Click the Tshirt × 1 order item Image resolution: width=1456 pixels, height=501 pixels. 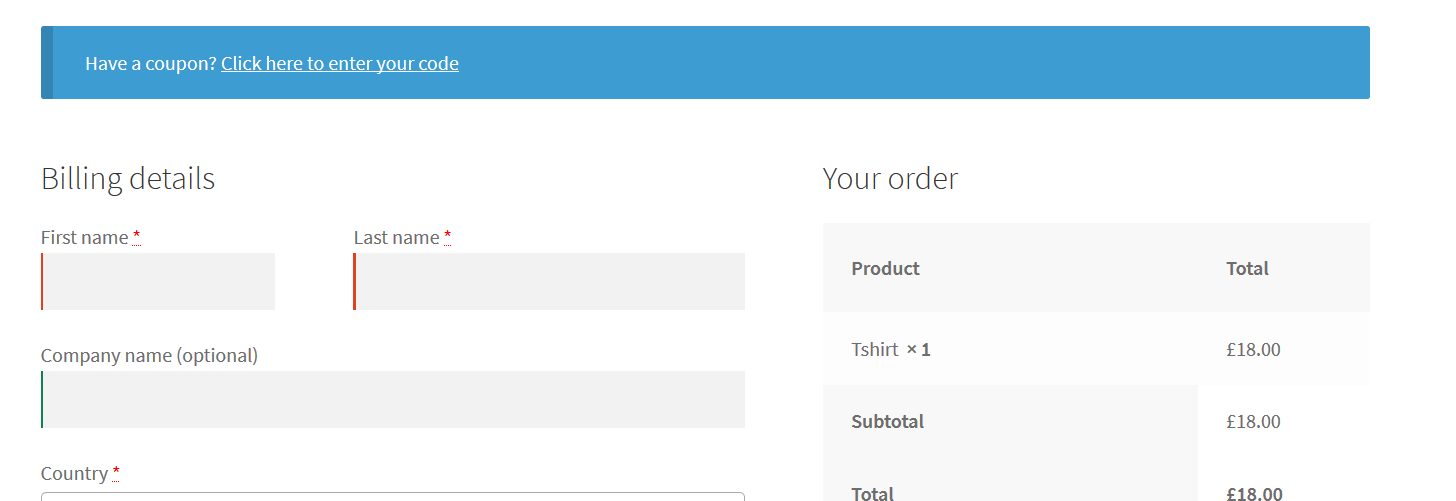891,349
